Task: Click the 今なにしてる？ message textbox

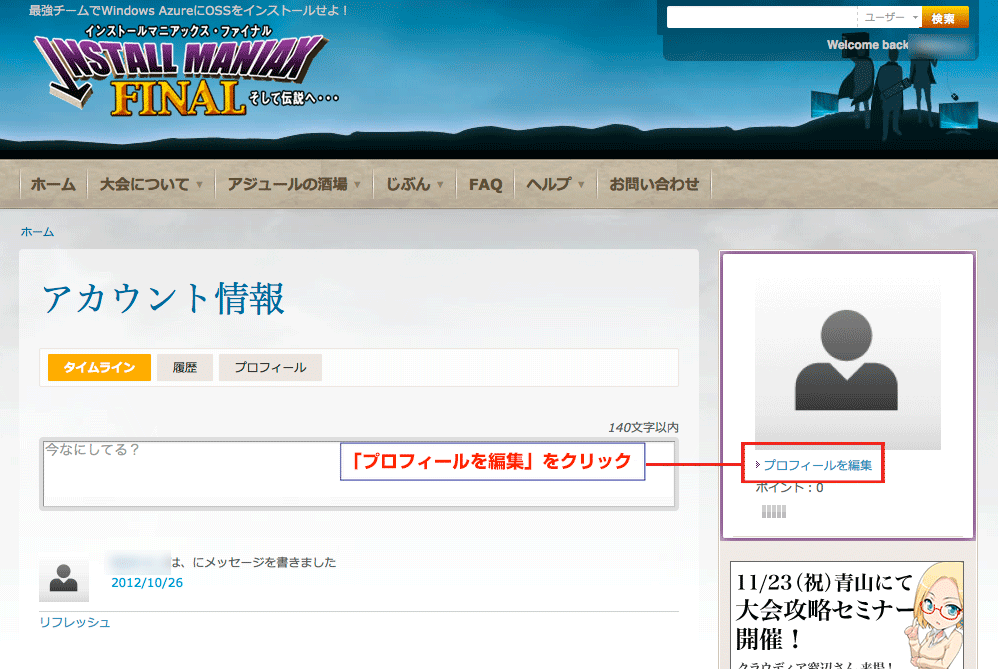Action: coord(358,474)
